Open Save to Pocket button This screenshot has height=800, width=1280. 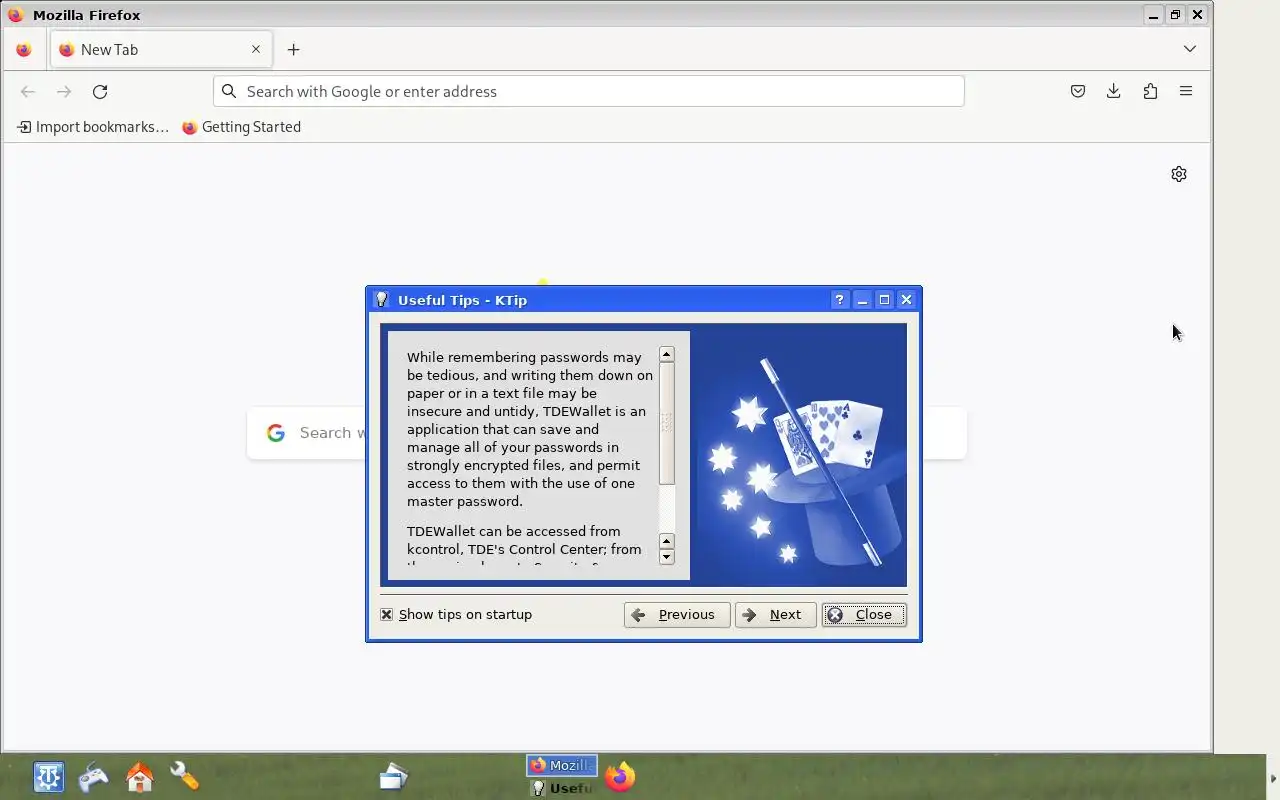click(x=1078, y=91)
